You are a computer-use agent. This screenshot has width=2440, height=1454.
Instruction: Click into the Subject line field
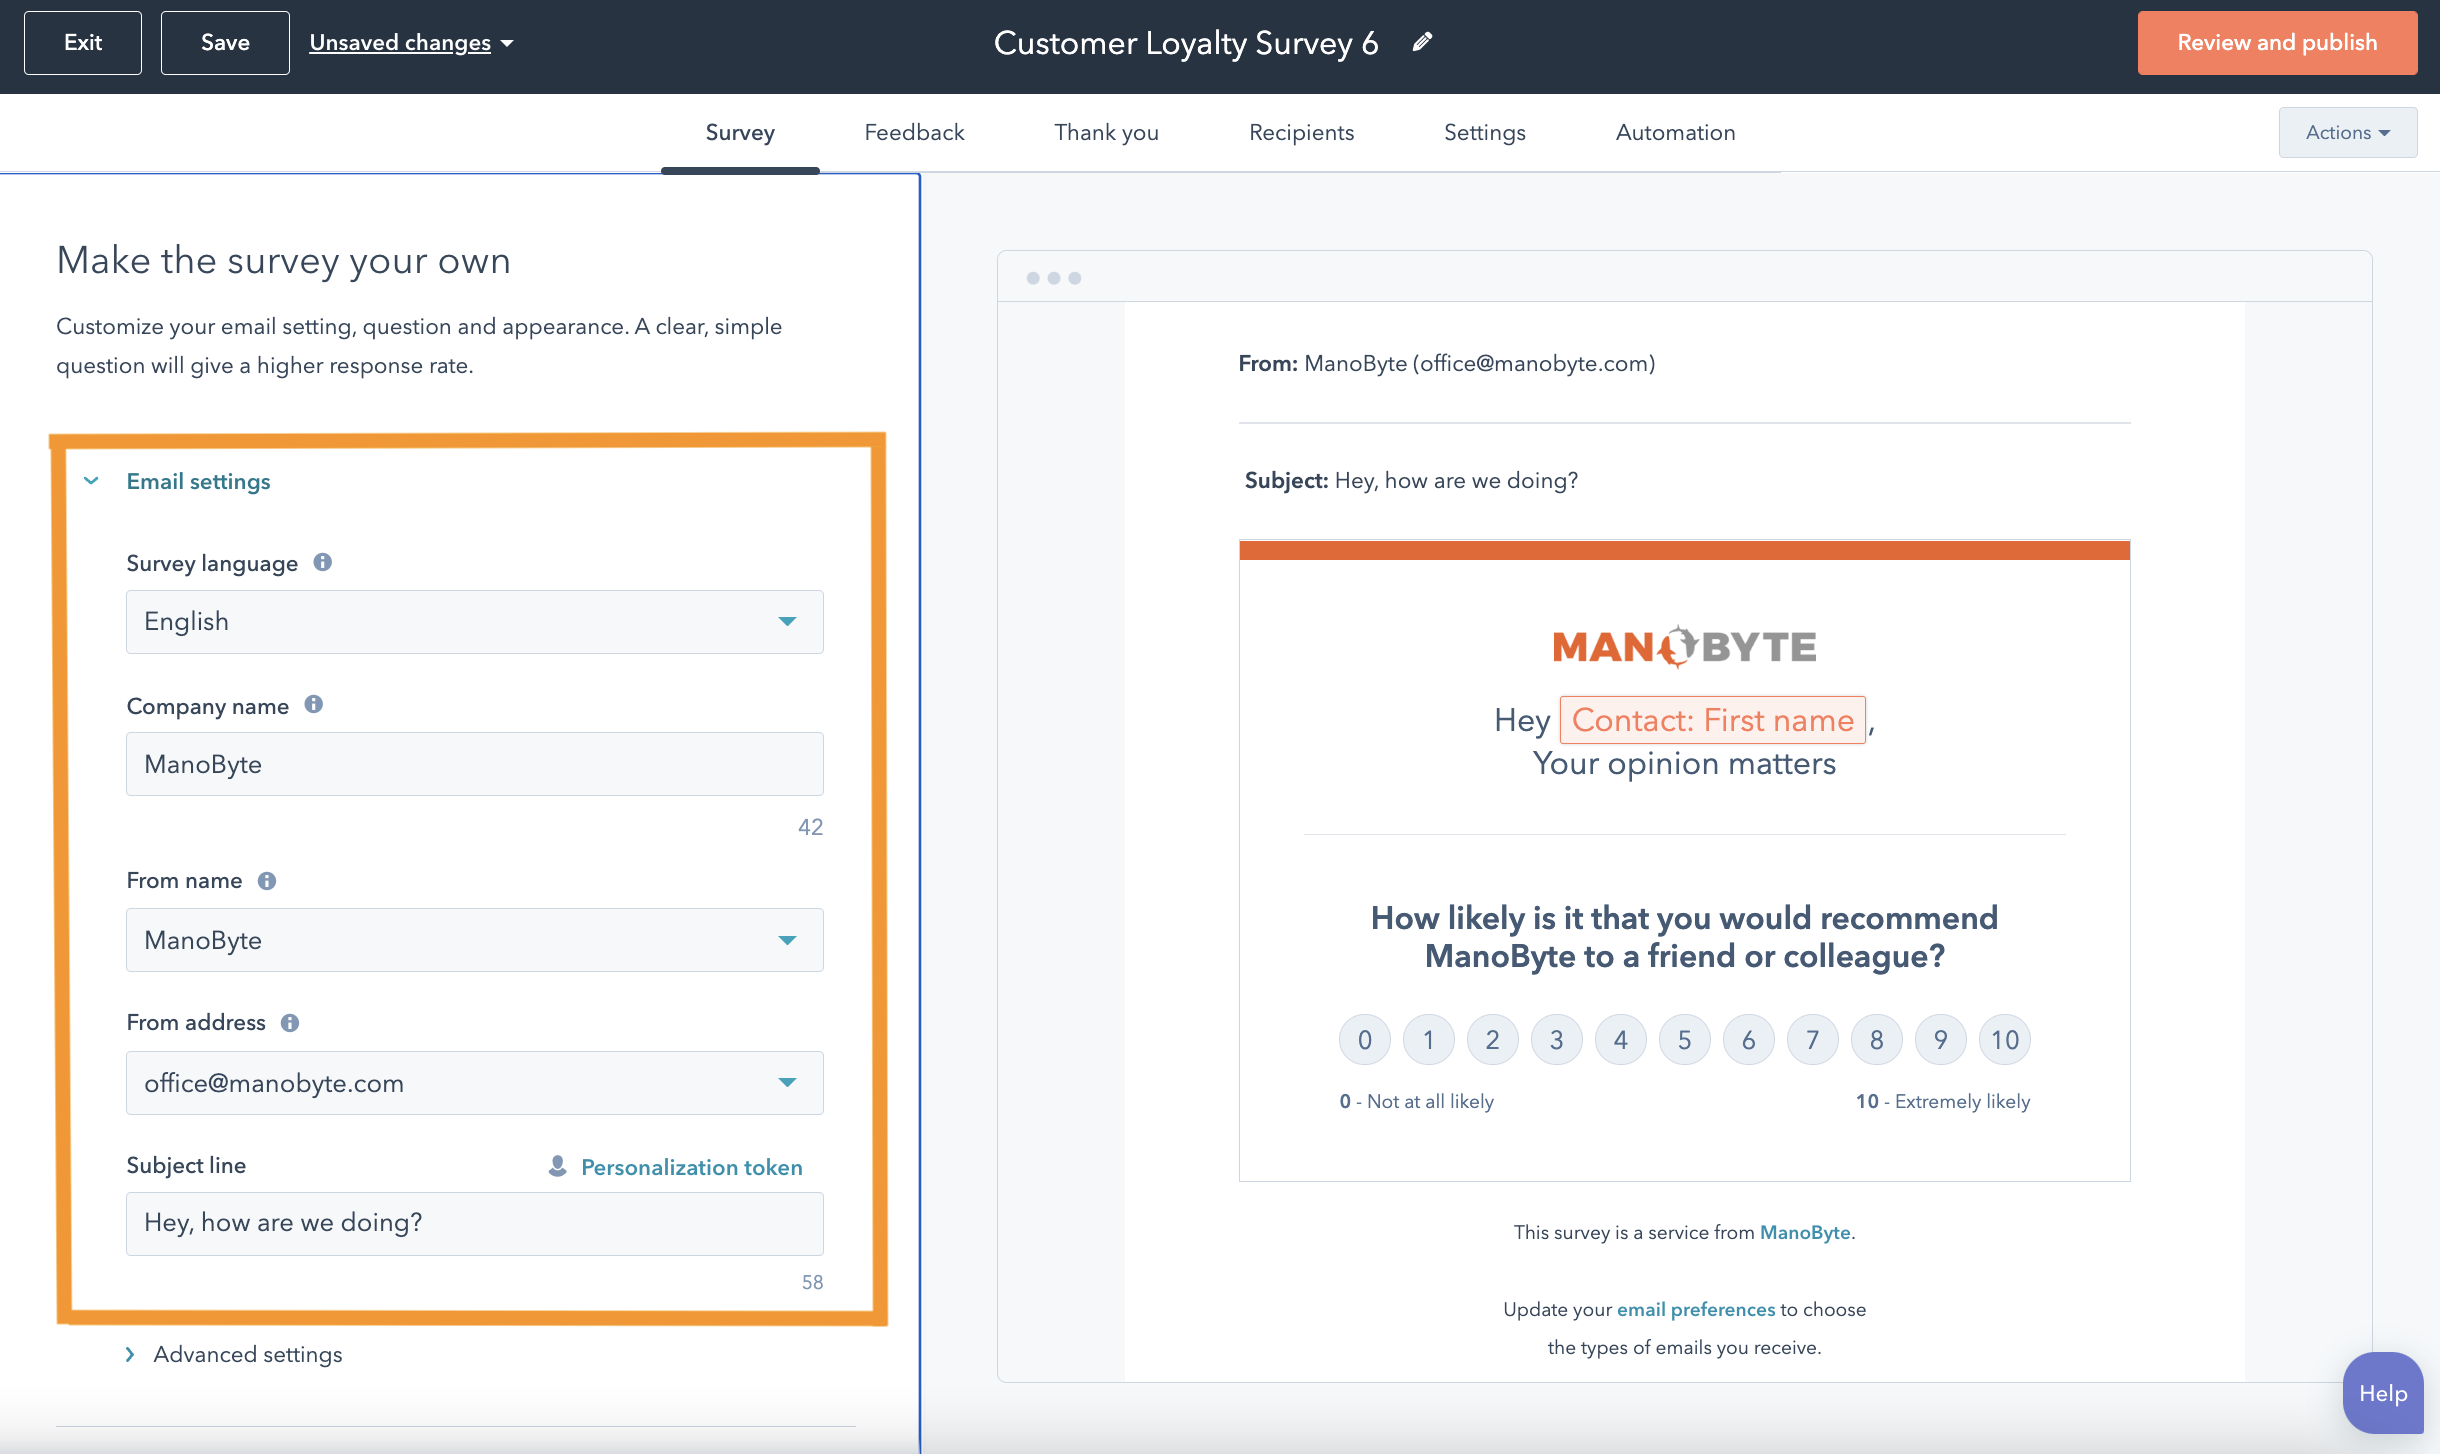(474, 1223)
